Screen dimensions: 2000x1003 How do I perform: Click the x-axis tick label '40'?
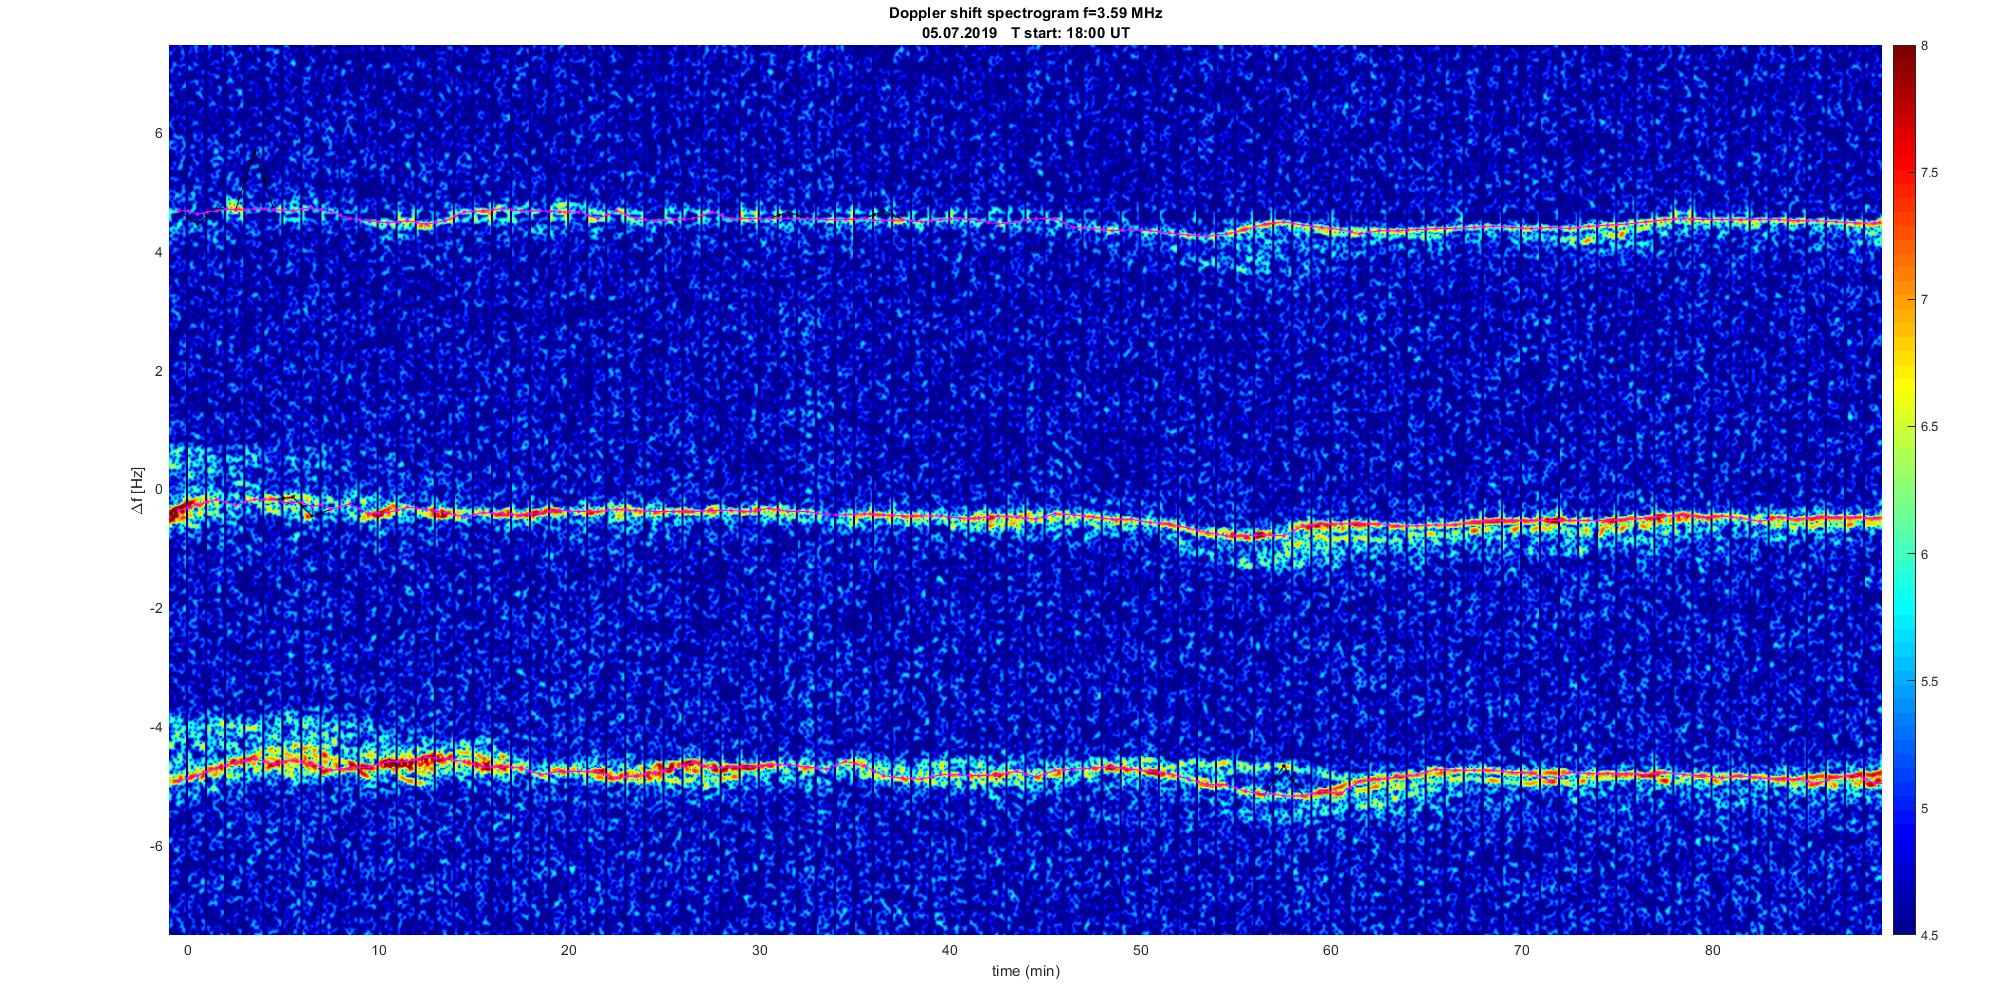click(950, 950)
